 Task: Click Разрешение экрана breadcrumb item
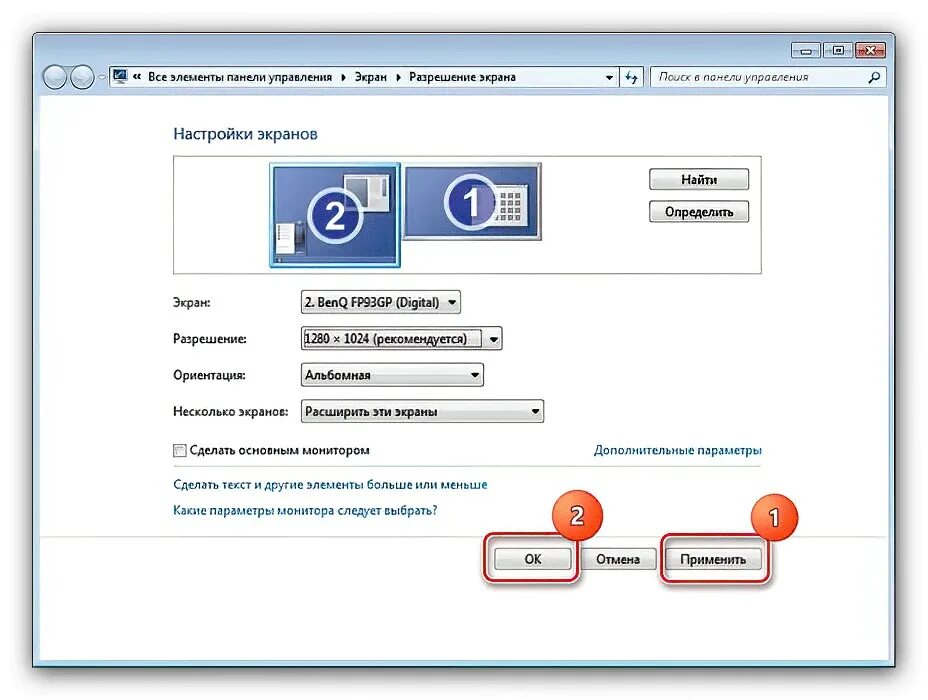(x=462, y=77)
